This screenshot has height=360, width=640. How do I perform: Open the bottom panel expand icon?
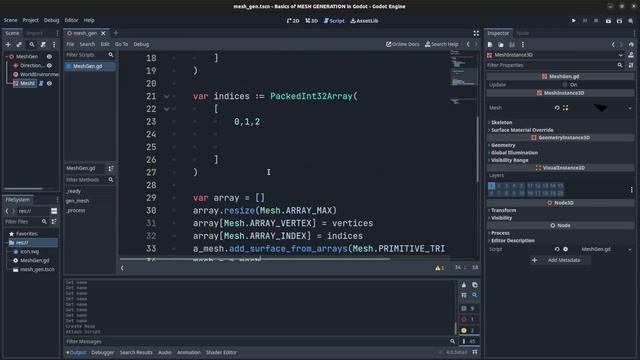(475, 352)
